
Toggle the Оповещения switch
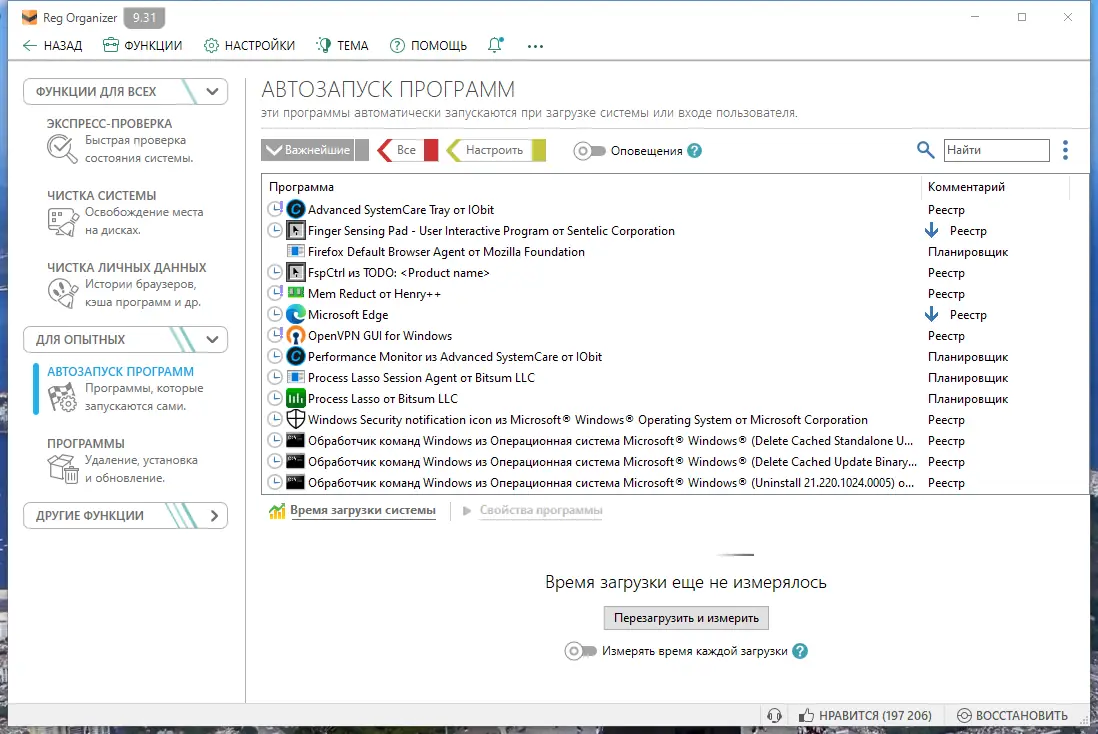pos(588,151)
